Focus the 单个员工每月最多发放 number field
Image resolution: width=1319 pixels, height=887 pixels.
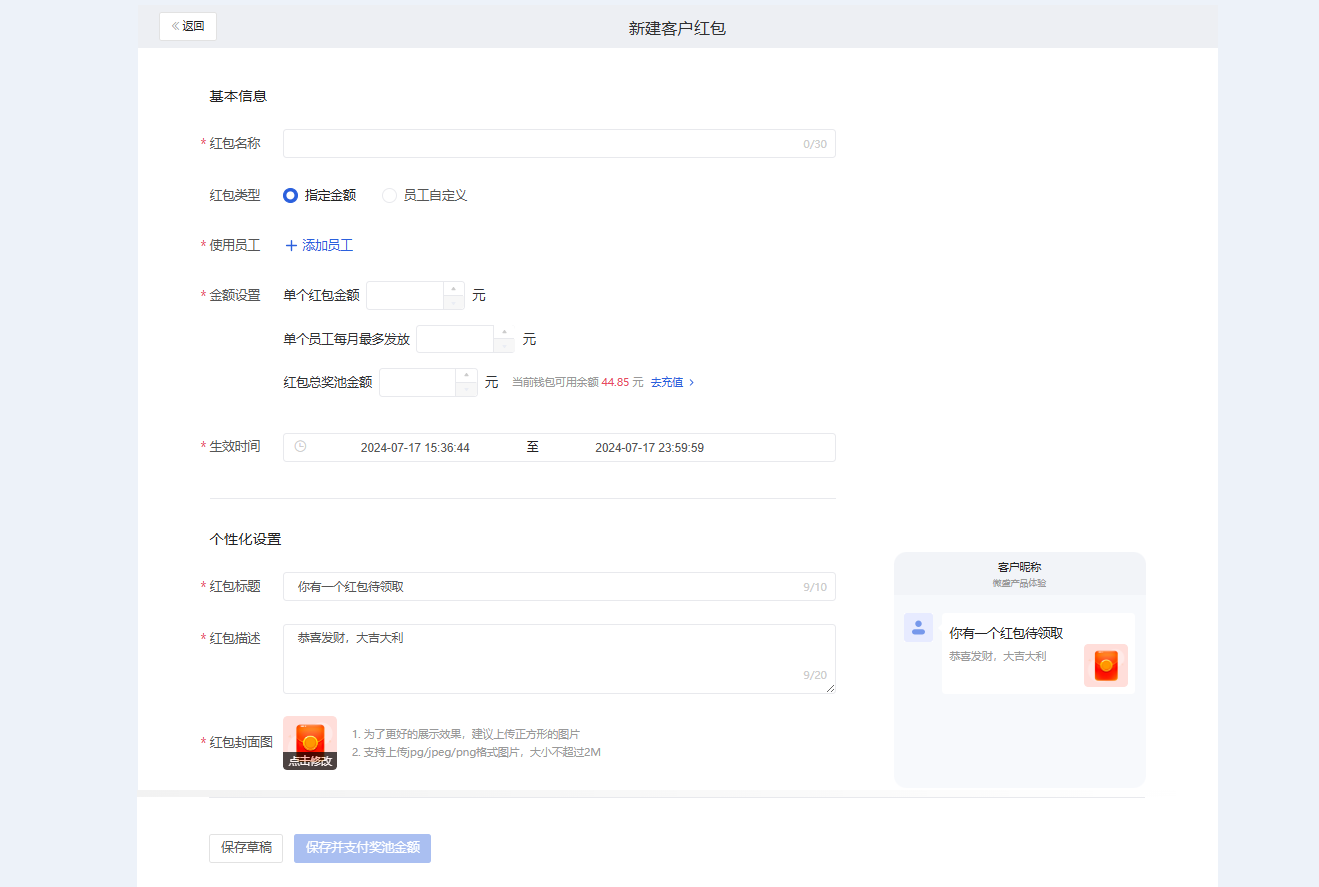(x=454, y=340)
